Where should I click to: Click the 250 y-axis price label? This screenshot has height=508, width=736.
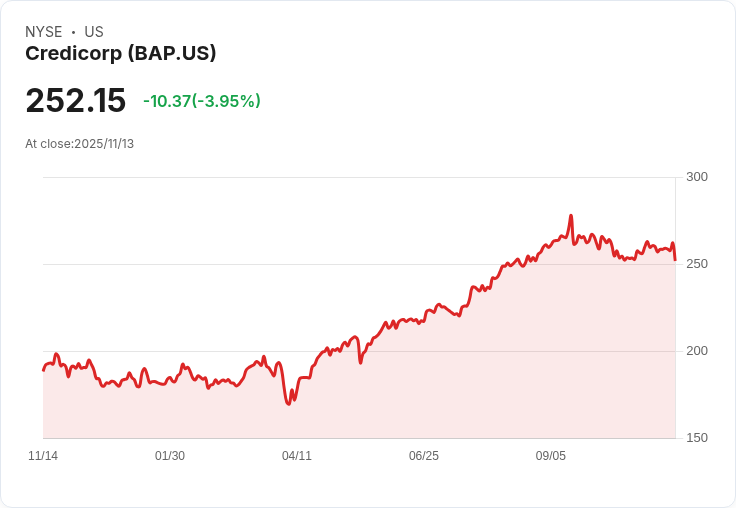pyautogui.click(x=697, y=264)
